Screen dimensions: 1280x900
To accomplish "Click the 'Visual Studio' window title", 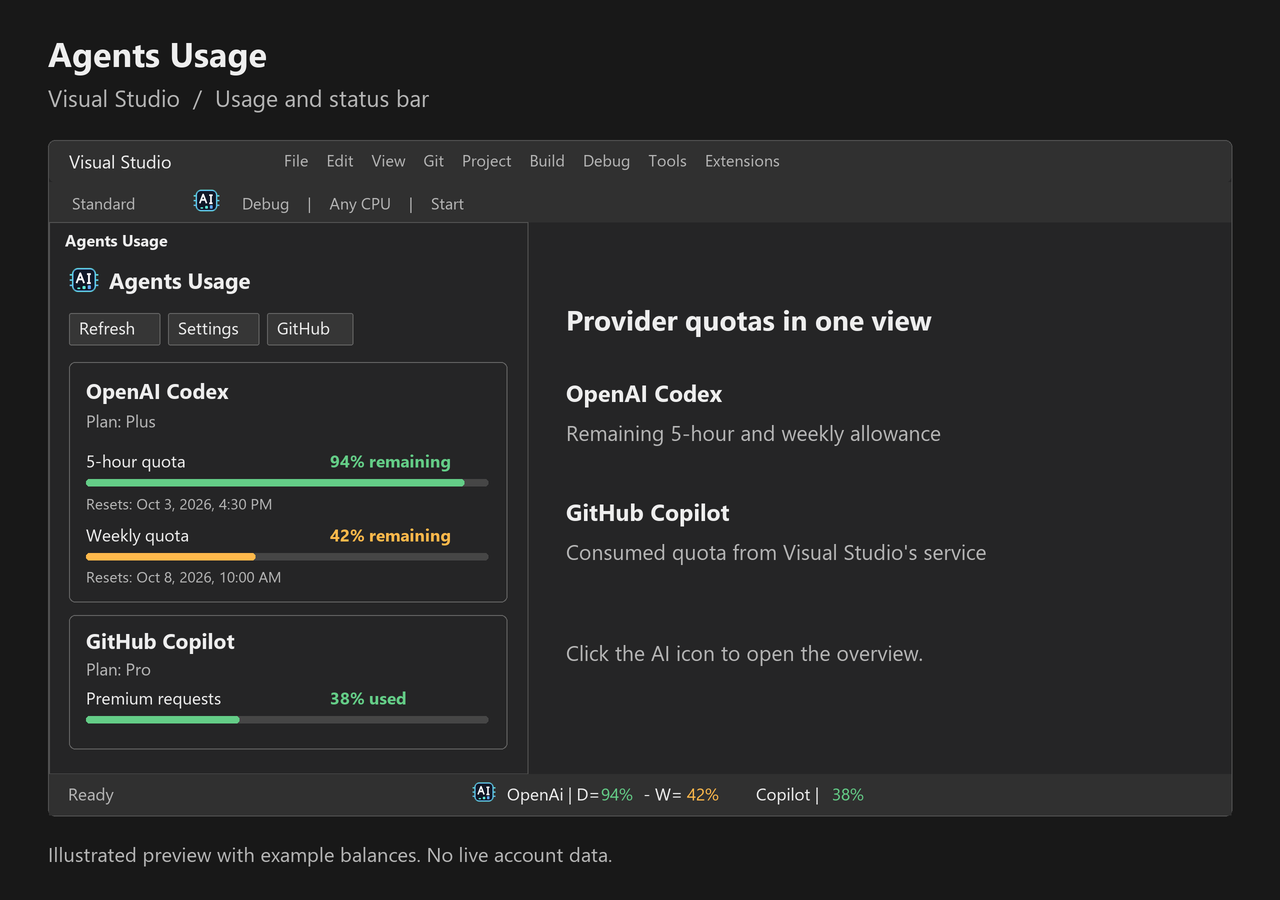I will 120,162.
